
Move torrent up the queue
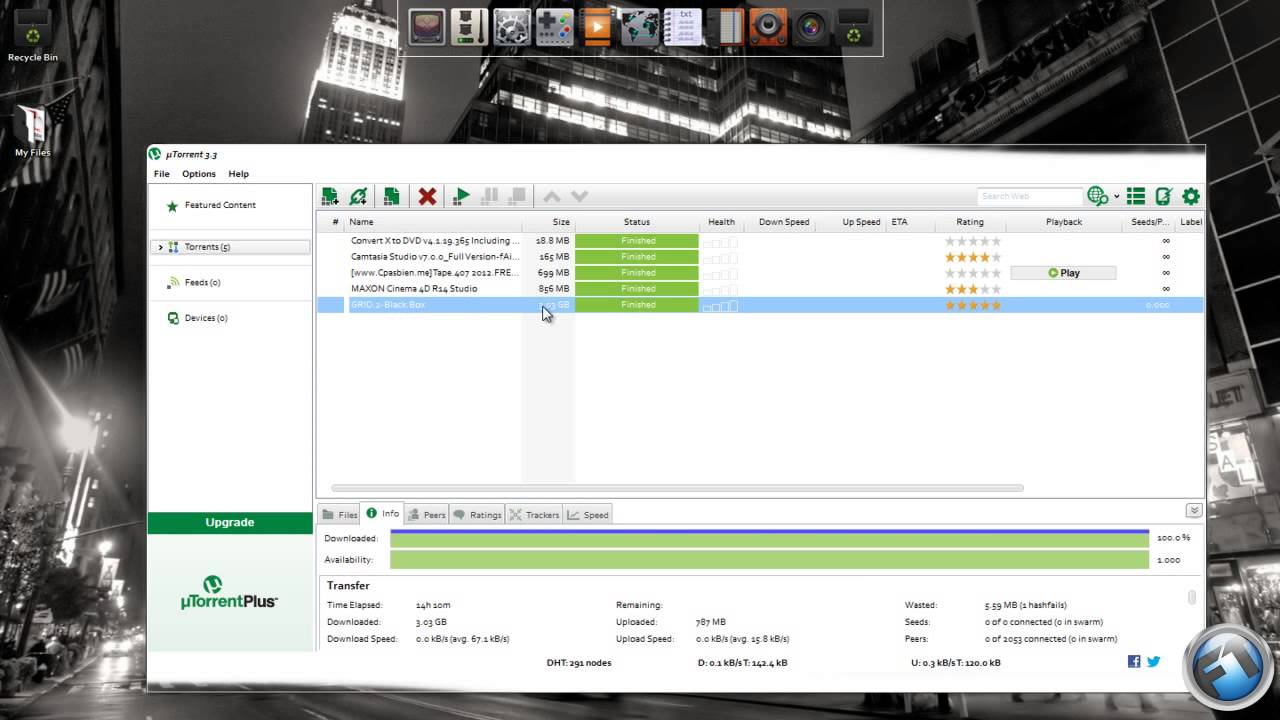(x=551, y=196)
